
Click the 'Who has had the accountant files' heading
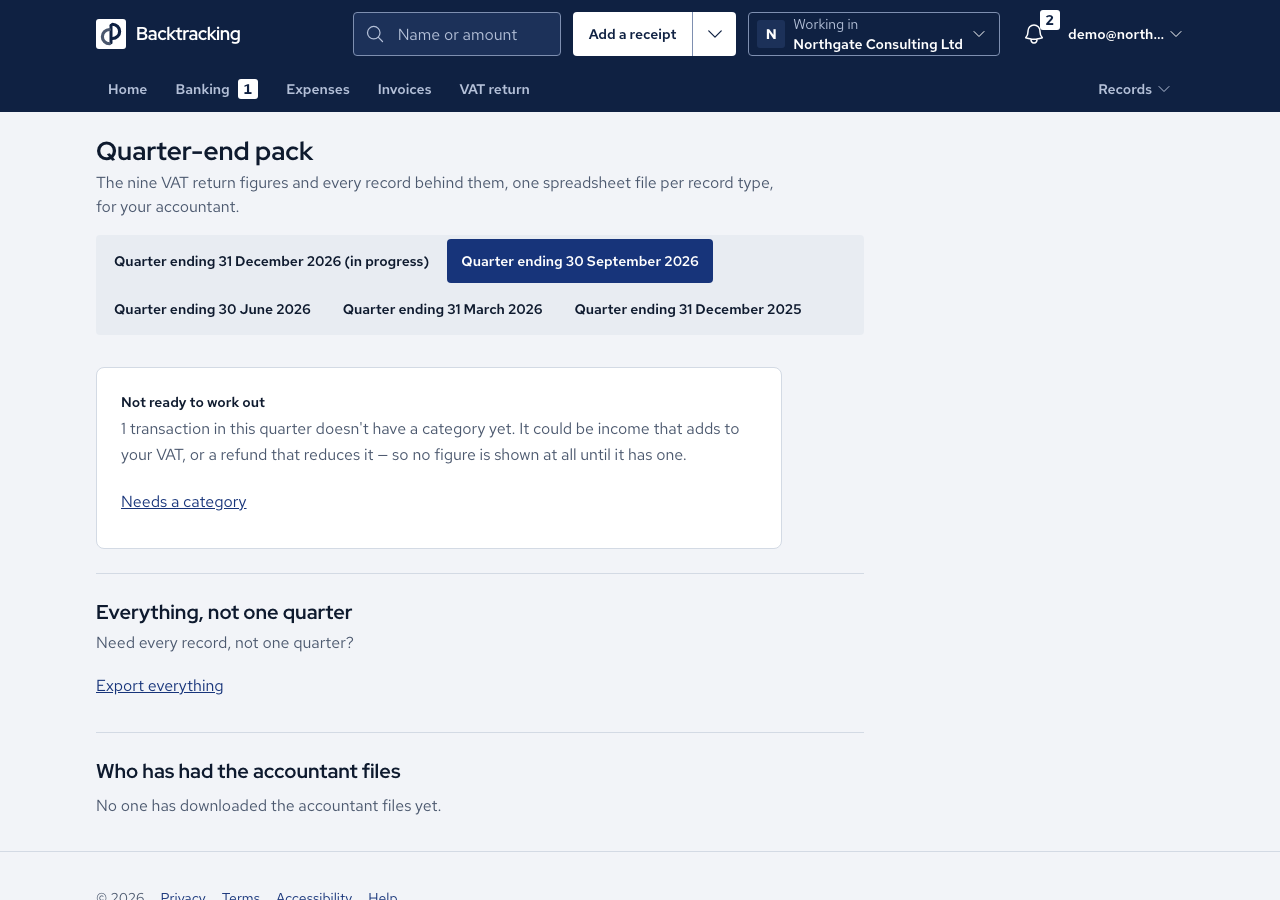tap(248, 771)
